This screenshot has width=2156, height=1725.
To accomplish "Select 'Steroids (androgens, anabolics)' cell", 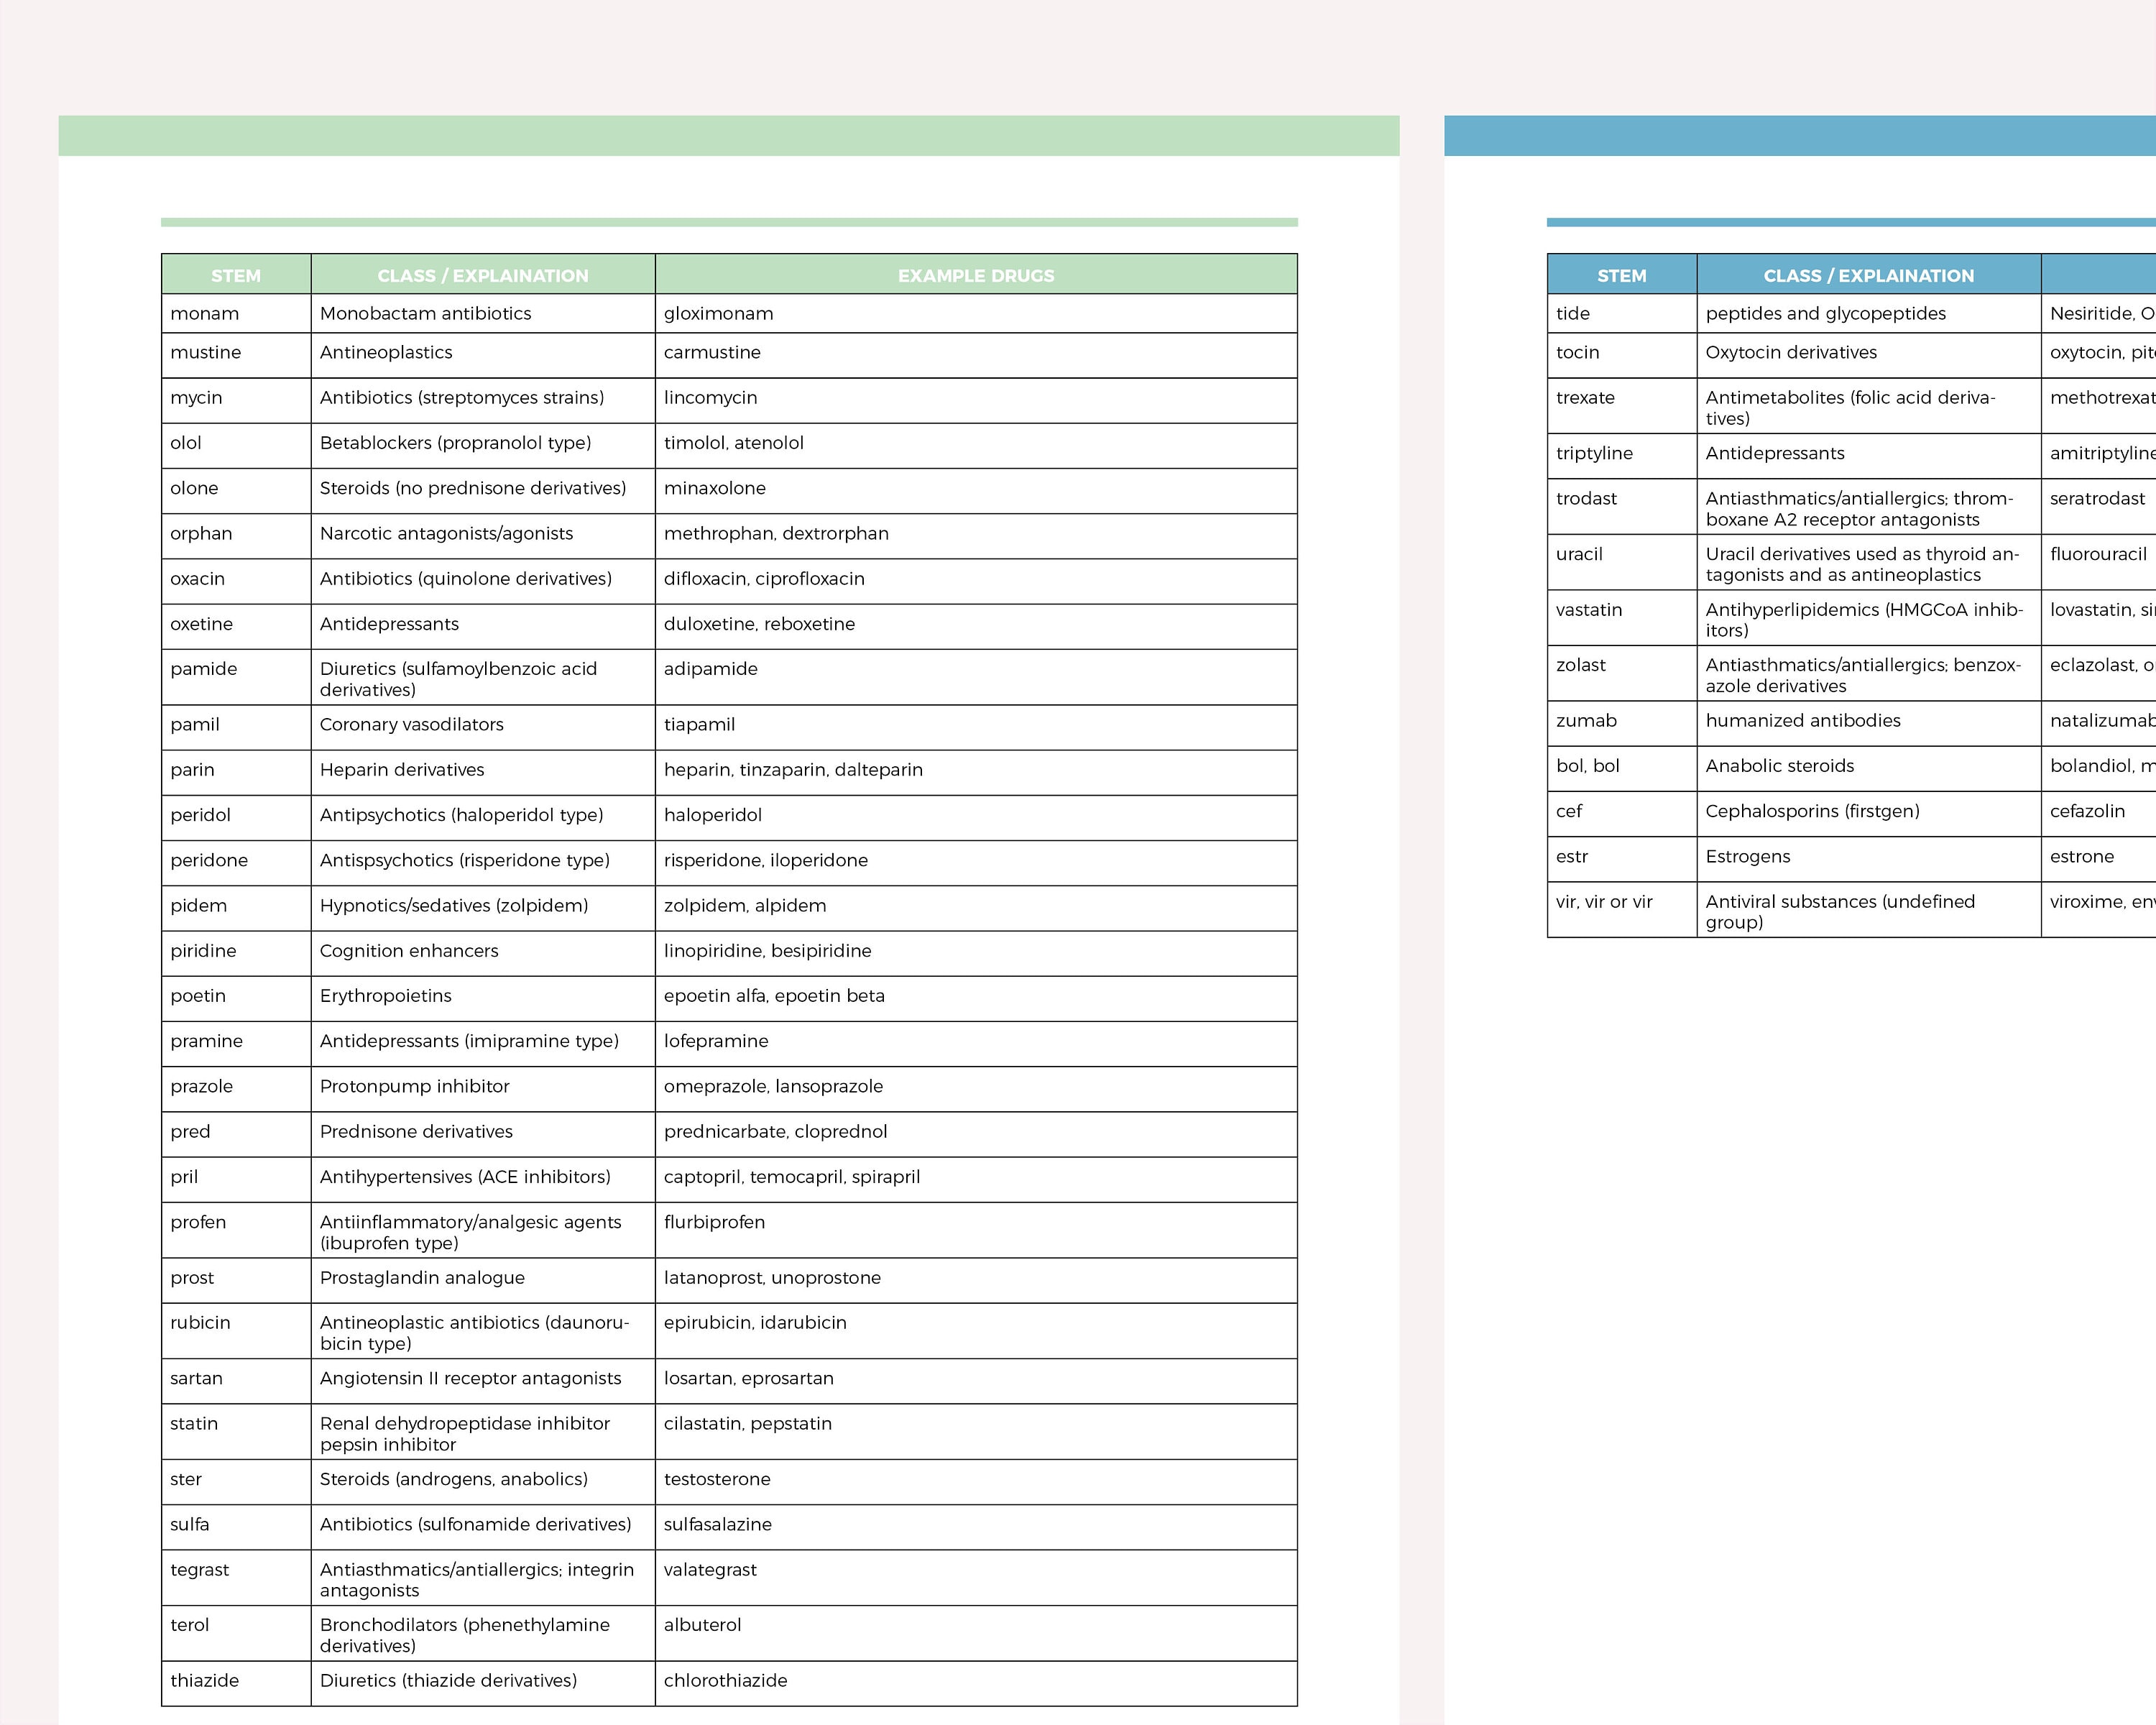I will pos(483,1482).
